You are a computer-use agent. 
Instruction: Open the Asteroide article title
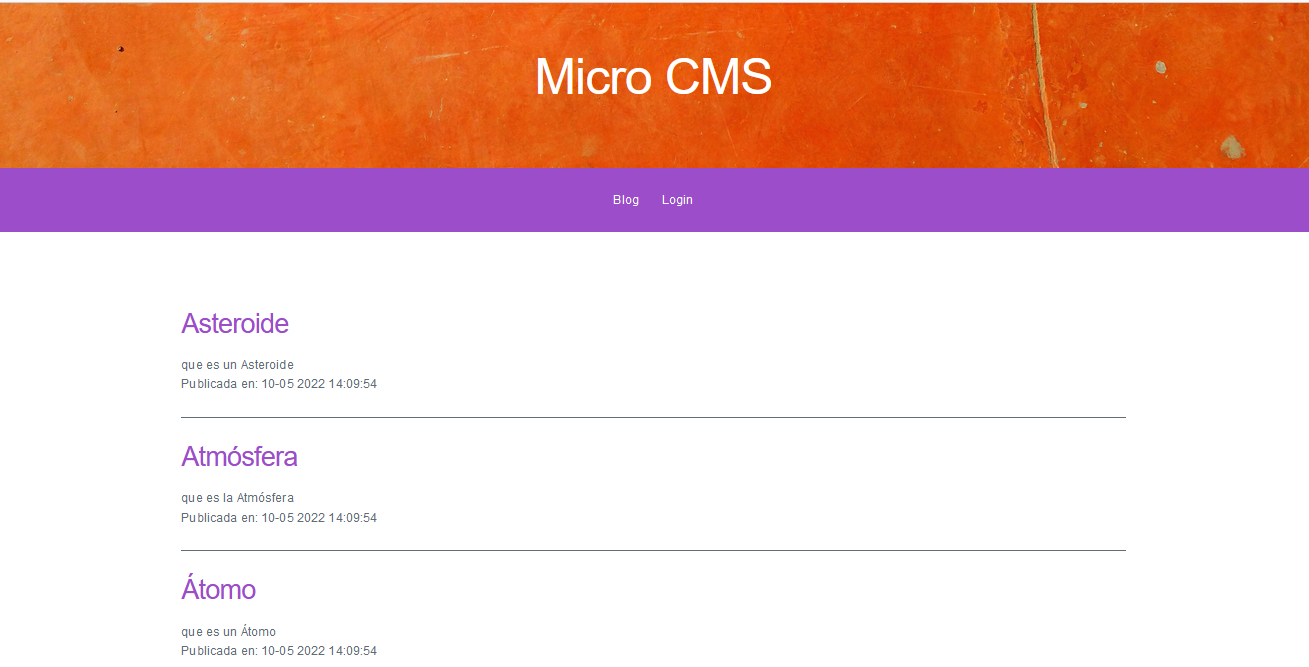(235, 324)
